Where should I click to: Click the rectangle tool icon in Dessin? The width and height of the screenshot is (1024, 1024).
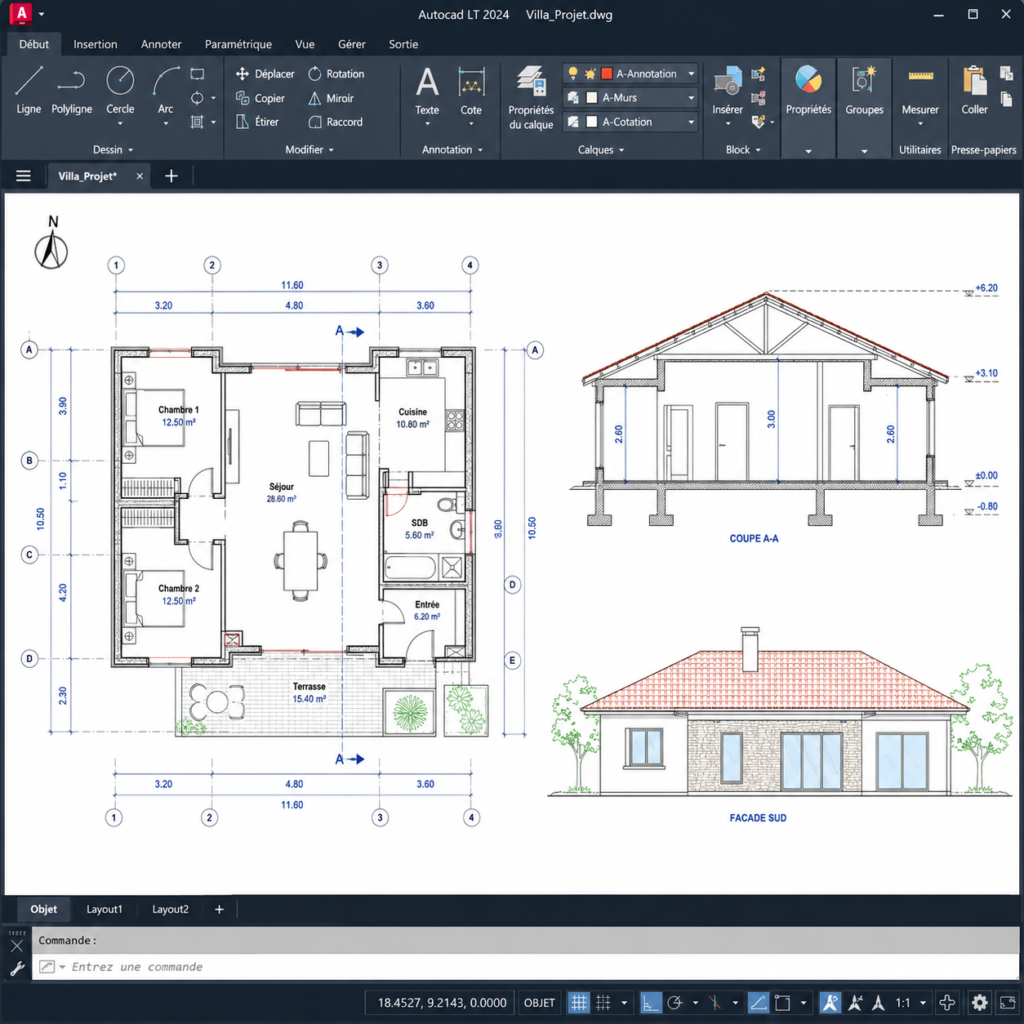click(197, 74)
